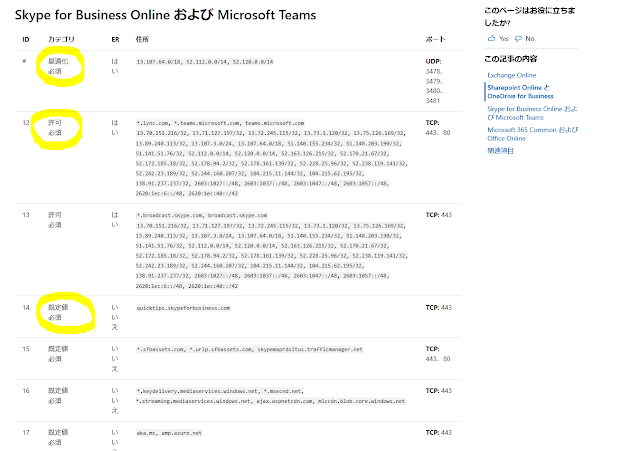Select address 13.107.64.0/18, 52.112.0.0/14 in first row

pos(204,62)
